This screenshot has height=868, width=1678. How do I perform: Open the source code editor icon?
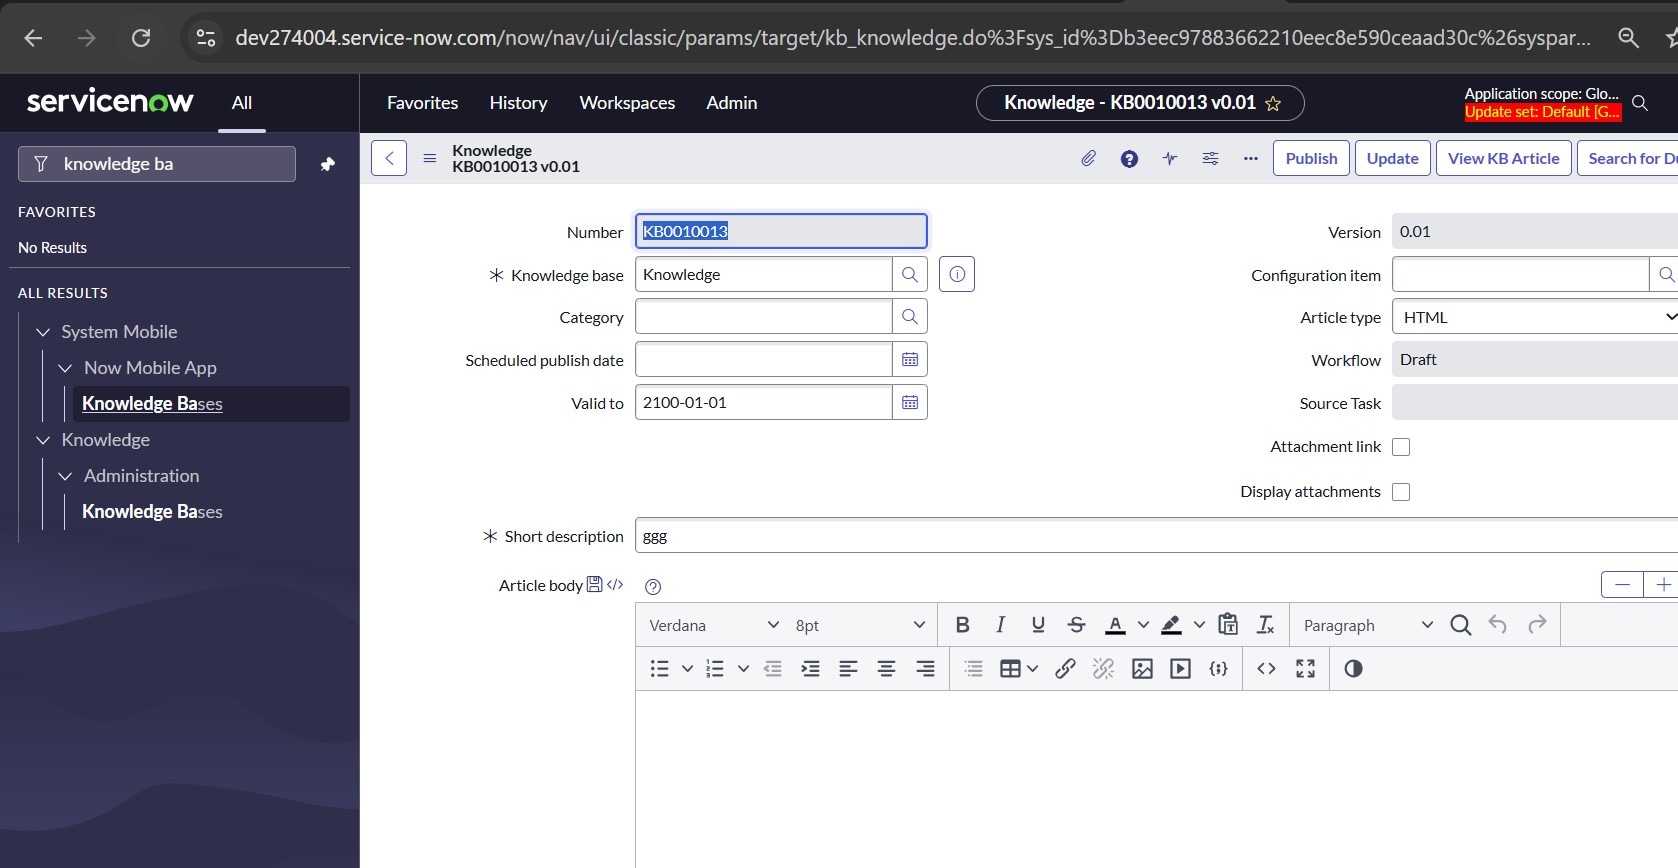1266,669
